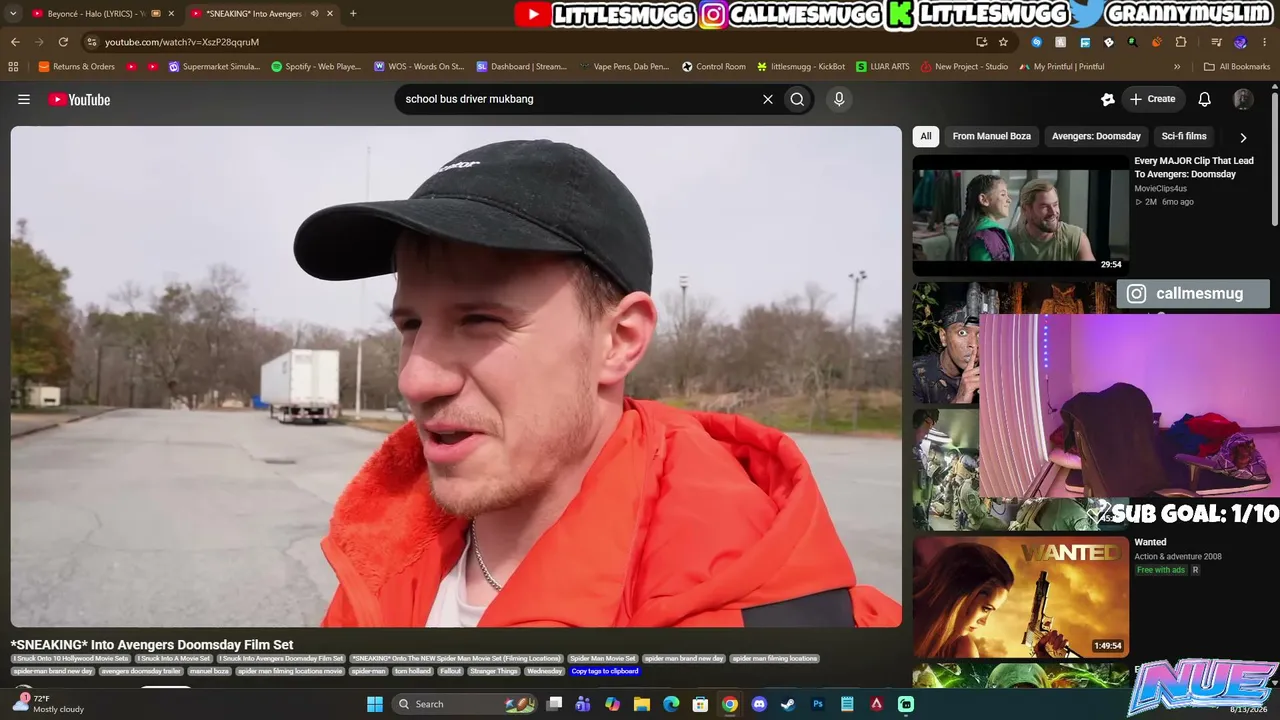
Task: Click the YouTube Create button
Action: coord(1152,99)
